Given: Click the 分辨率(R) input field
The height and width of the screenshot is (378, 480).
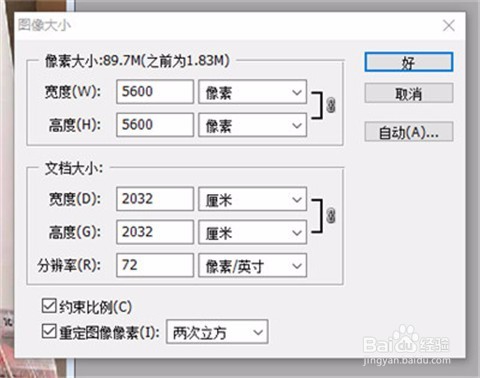Looking at the screenshot, I should 155,265.
